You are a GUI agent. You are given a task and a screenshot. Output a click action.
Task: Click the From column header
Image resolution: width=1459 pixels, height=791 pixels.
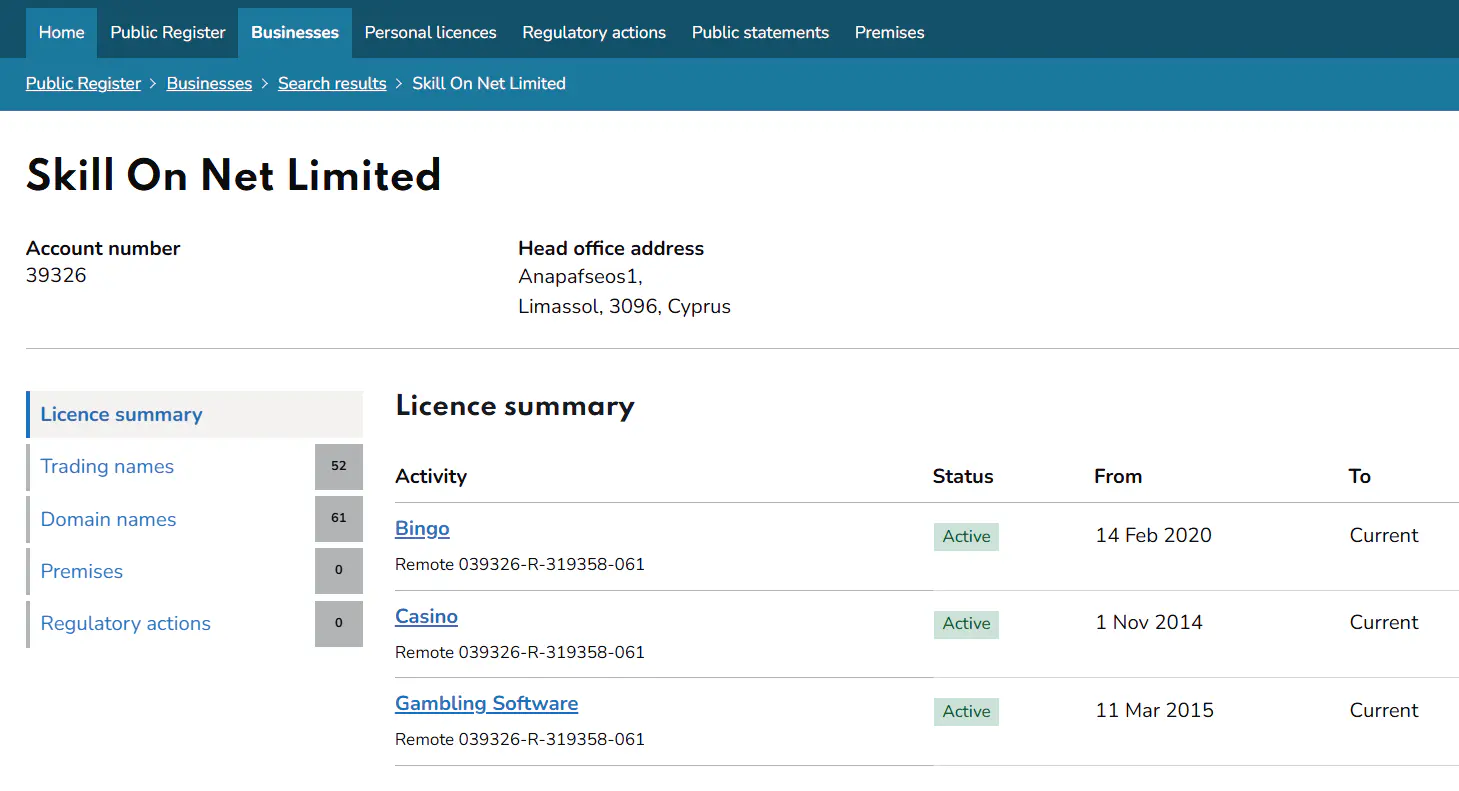coord(1118,476)
